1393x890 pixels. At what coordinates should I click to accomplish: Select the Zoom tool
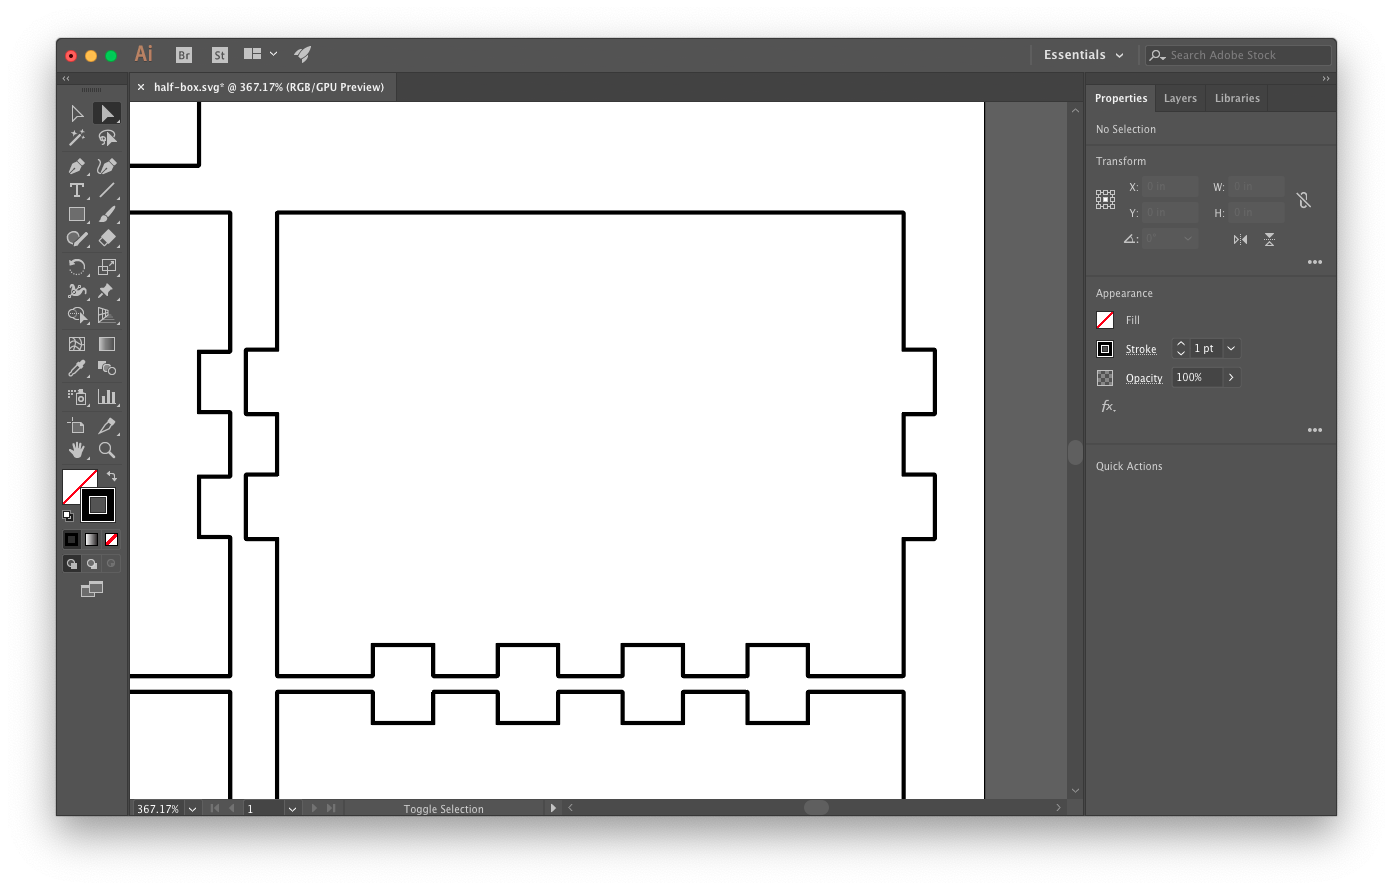pos(107,450)
